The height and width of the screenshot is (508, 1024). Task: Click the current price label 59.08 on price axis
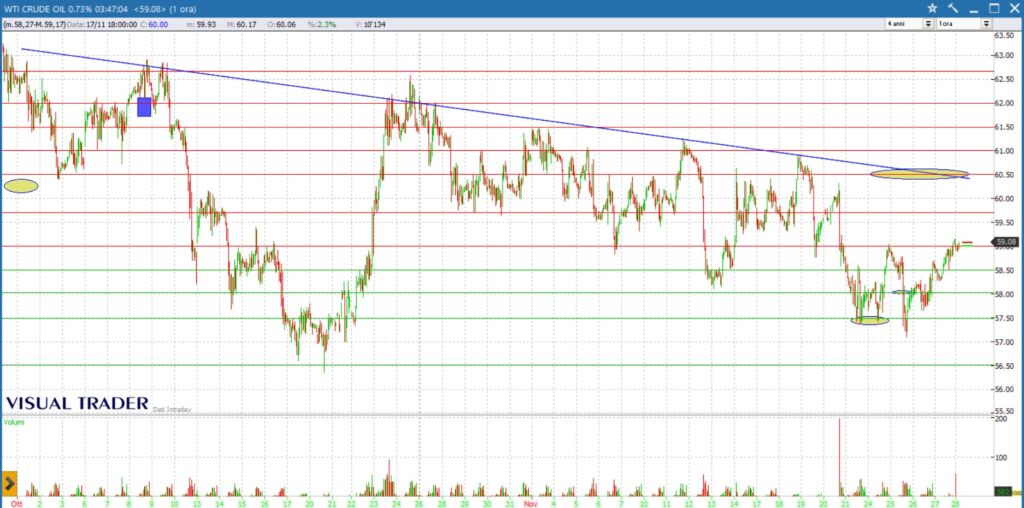pyautogui.click(x=1005, y=242)
